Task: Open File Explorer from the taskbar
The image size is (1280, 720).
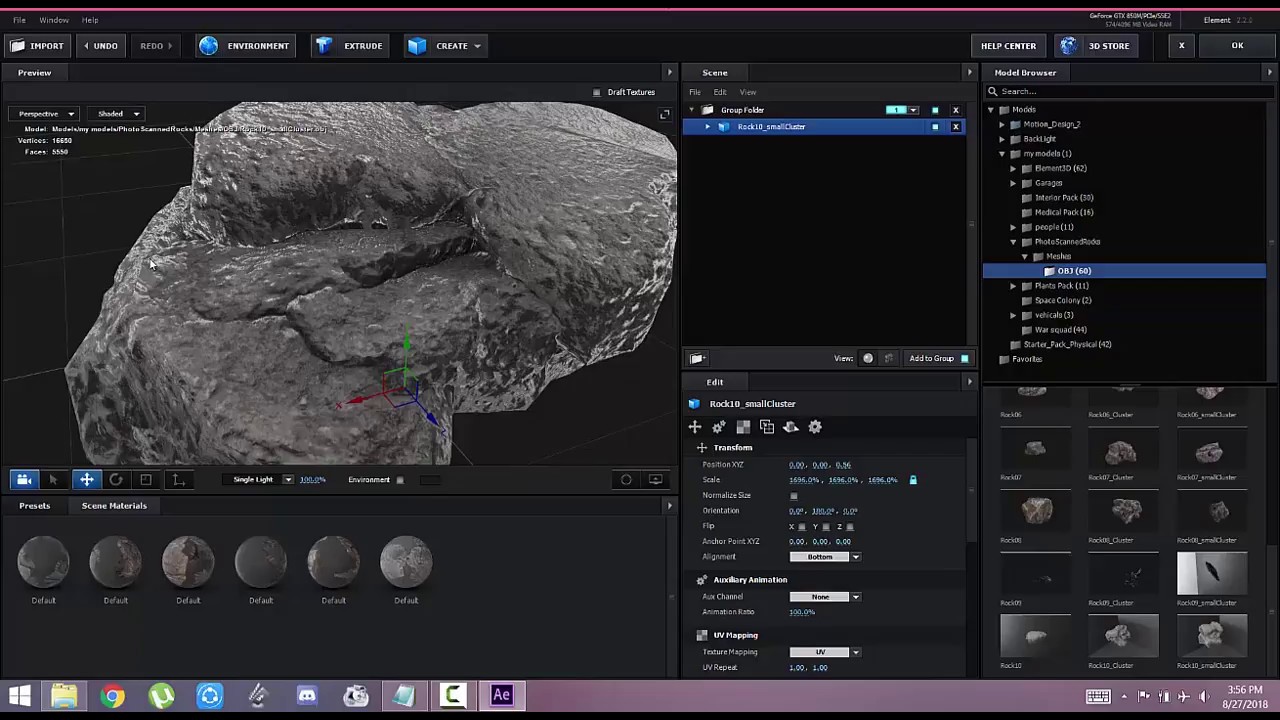Action: coord(64,696)
